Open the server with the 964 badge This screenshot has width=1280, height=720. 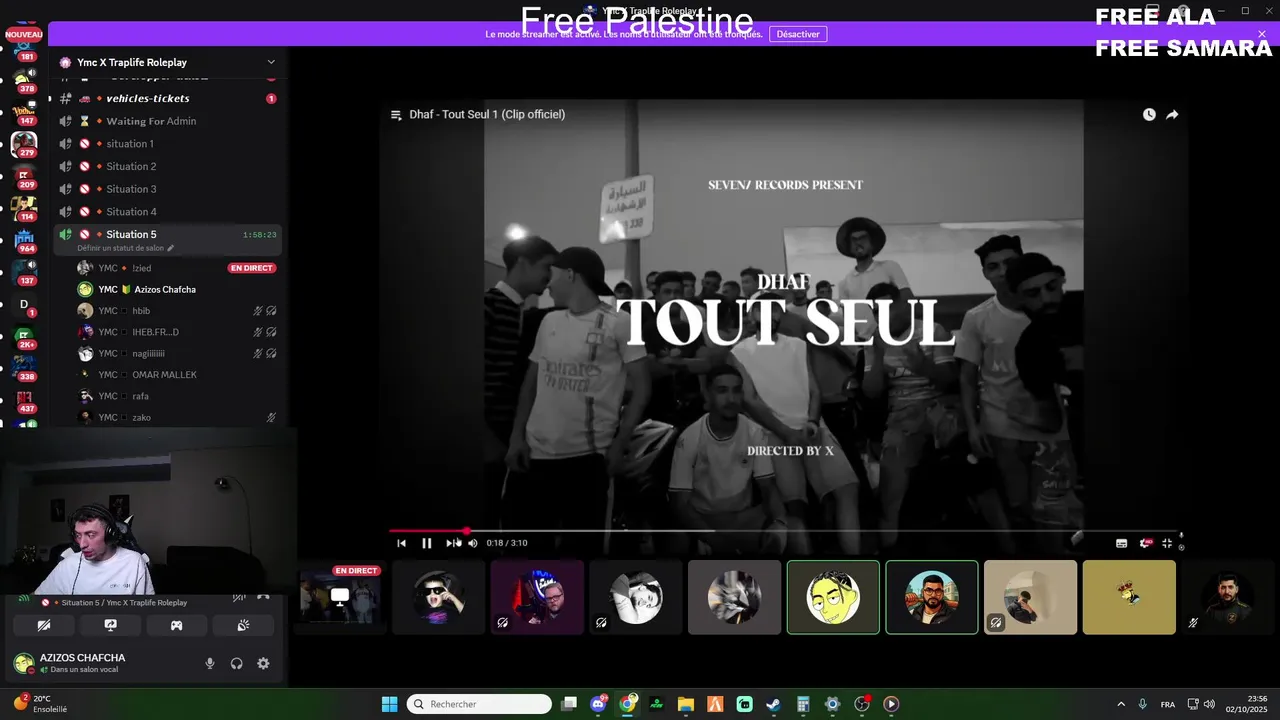[x=24, y=240]
